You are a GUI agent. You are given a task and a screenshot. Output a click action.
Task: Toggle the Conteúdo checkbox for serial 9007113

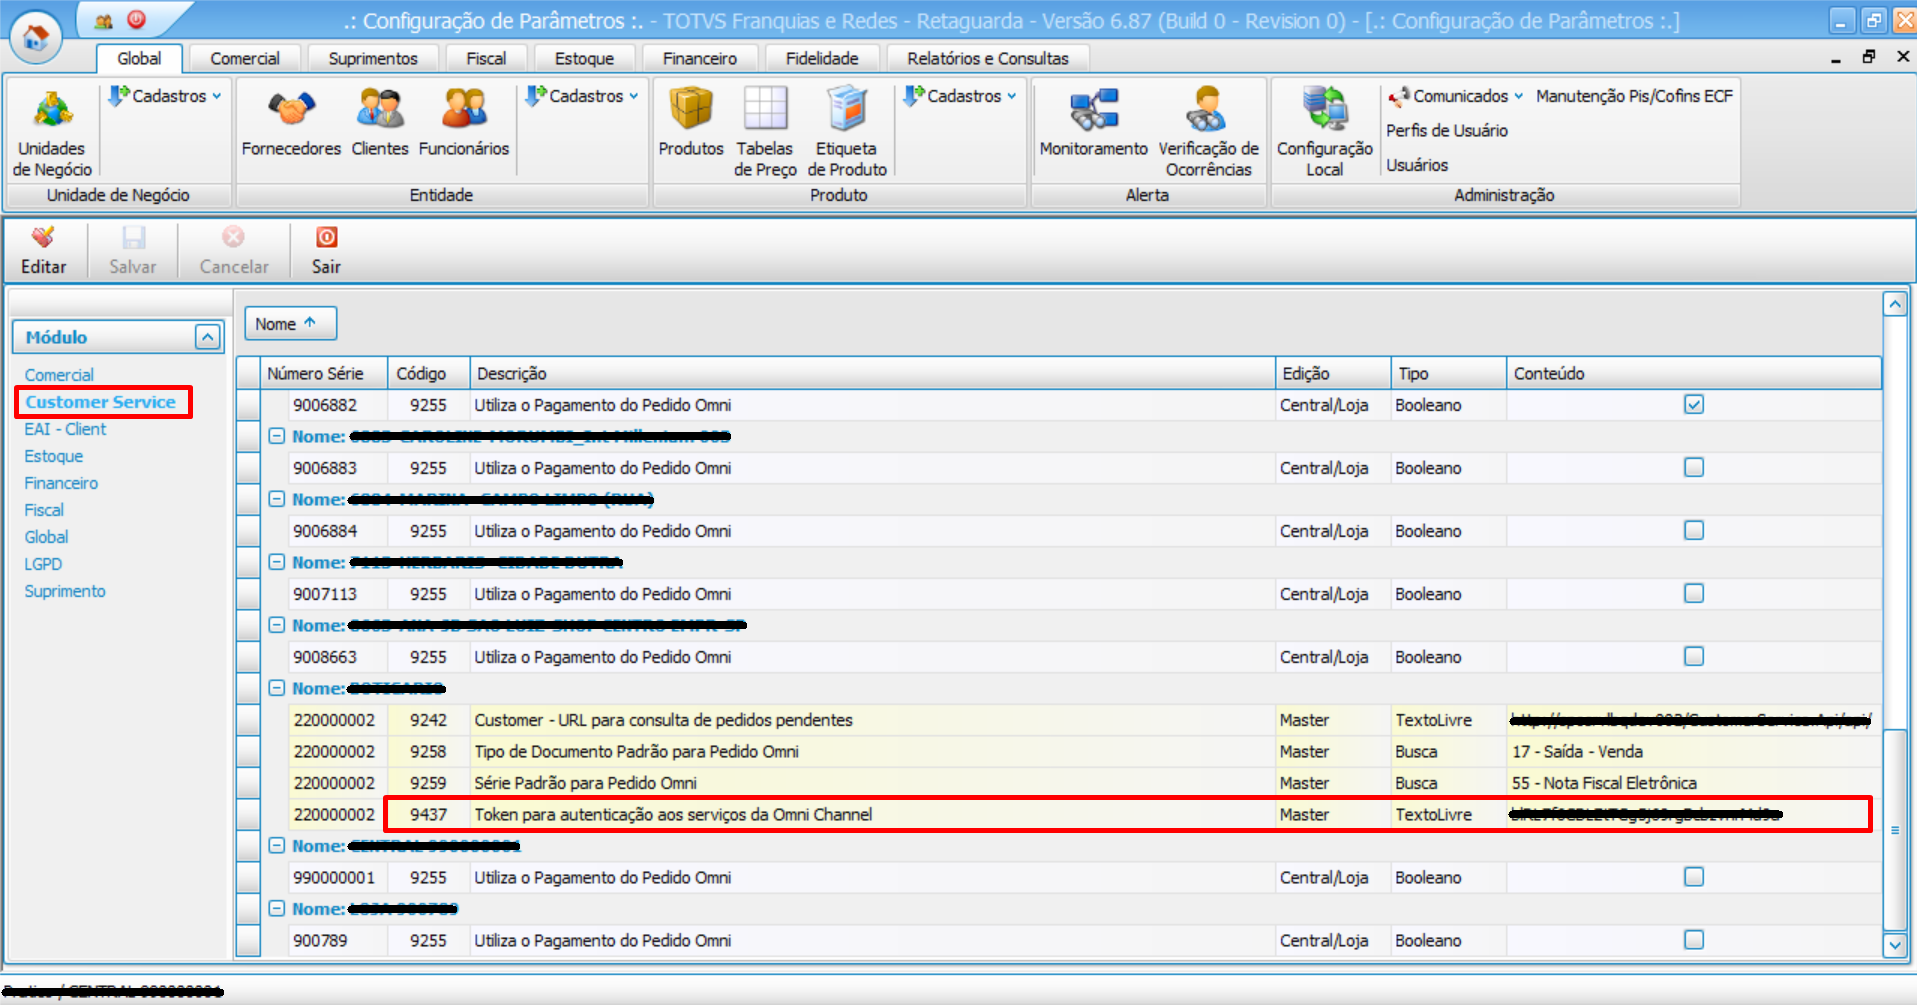pyautogui.click(x=1694, y=594)
